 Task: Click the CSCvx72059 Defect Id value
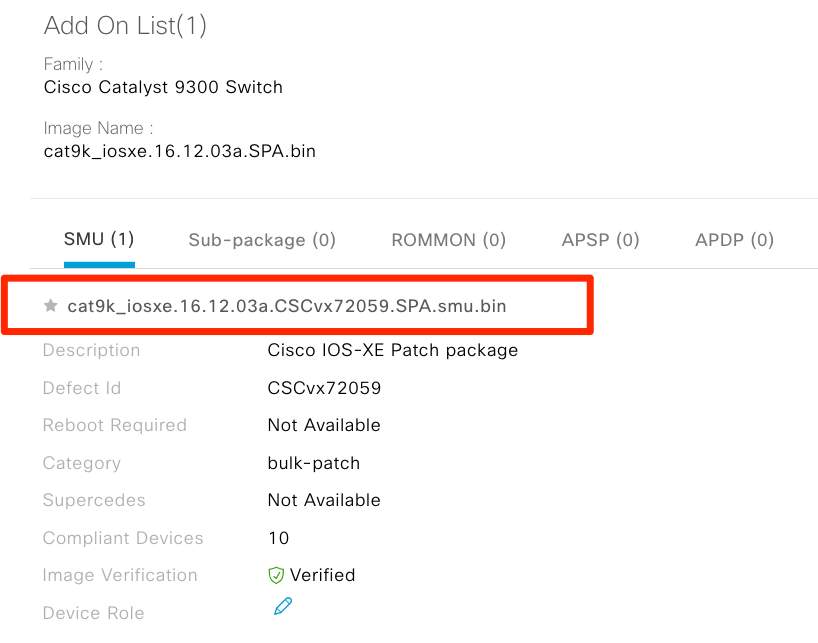pyautogui.click(x=324, y=388)
